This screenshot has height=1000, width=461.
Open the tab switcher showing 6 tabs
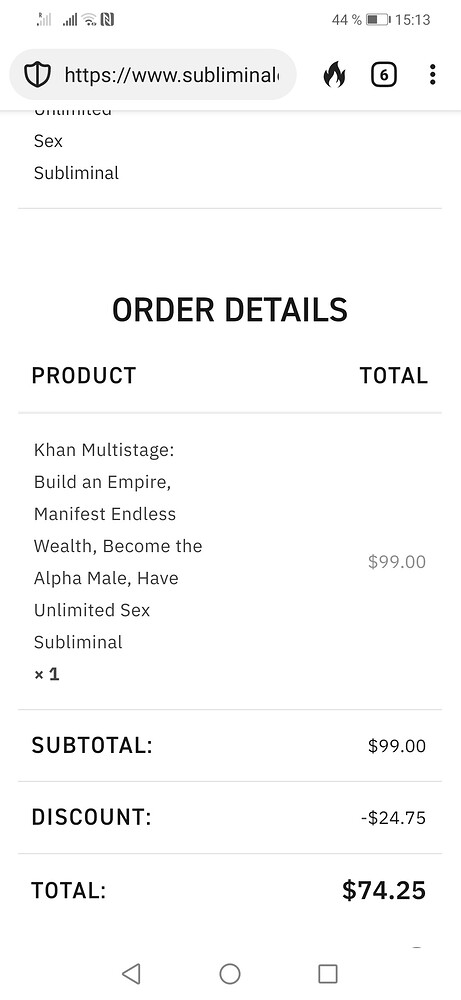[x=383, y=75]
